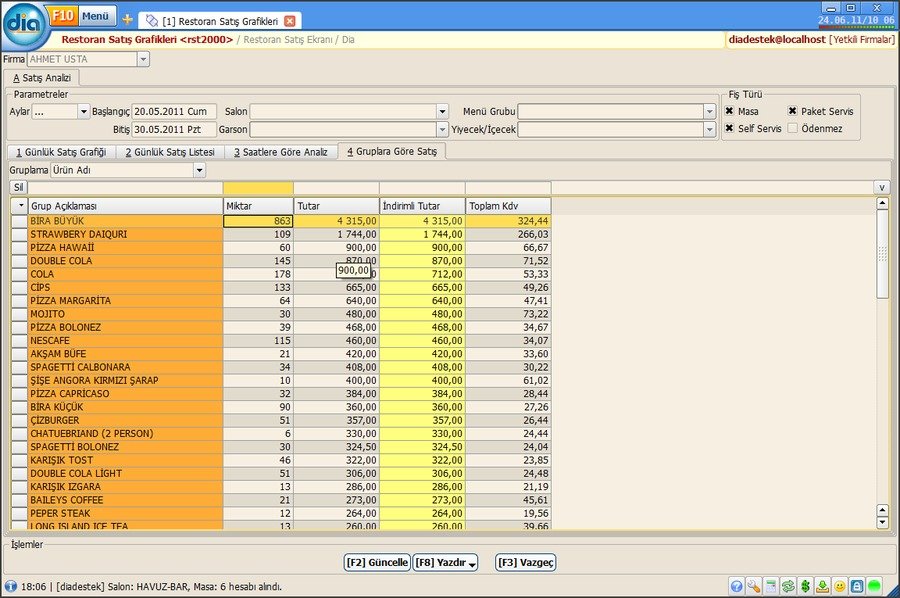Screen dimensions: 900x598
Task: Click the green refresh arrows icon
Action: click(x=788, y=586)
